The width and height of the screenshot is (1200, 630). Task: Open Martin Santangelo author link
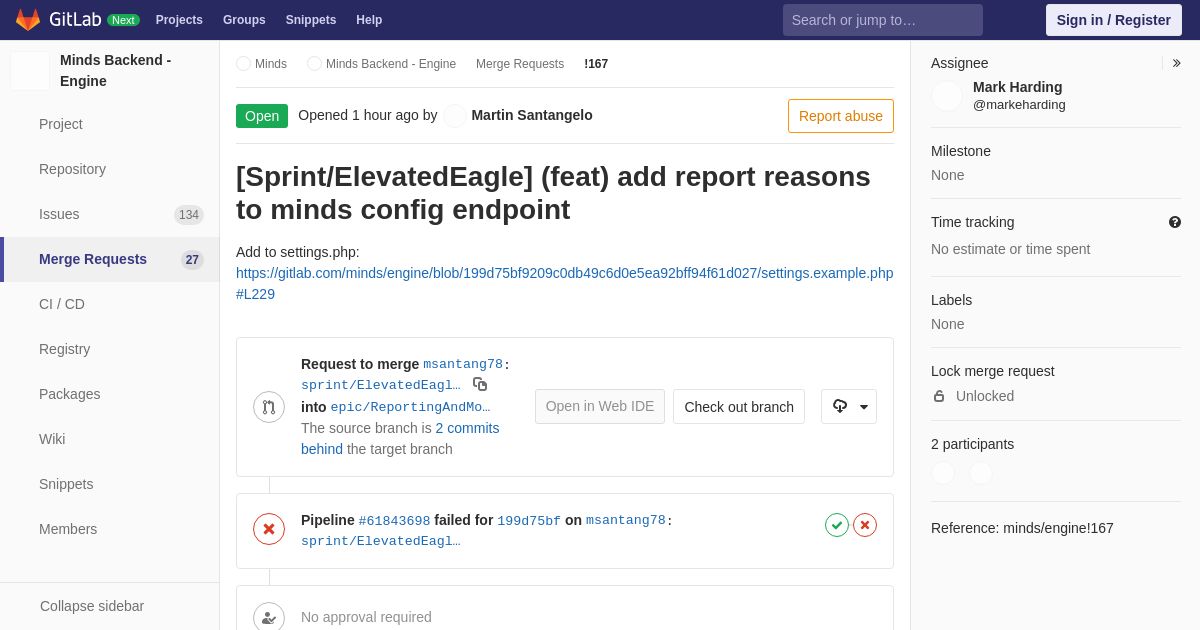tap(532, 115)
